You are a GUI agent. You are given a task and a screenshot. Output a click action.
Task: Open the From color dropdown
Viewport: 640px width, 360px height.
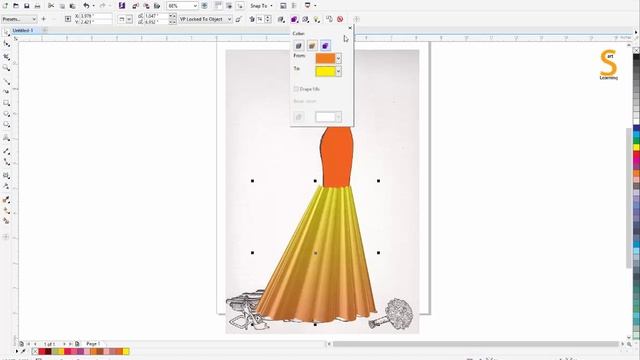point(338,58)
